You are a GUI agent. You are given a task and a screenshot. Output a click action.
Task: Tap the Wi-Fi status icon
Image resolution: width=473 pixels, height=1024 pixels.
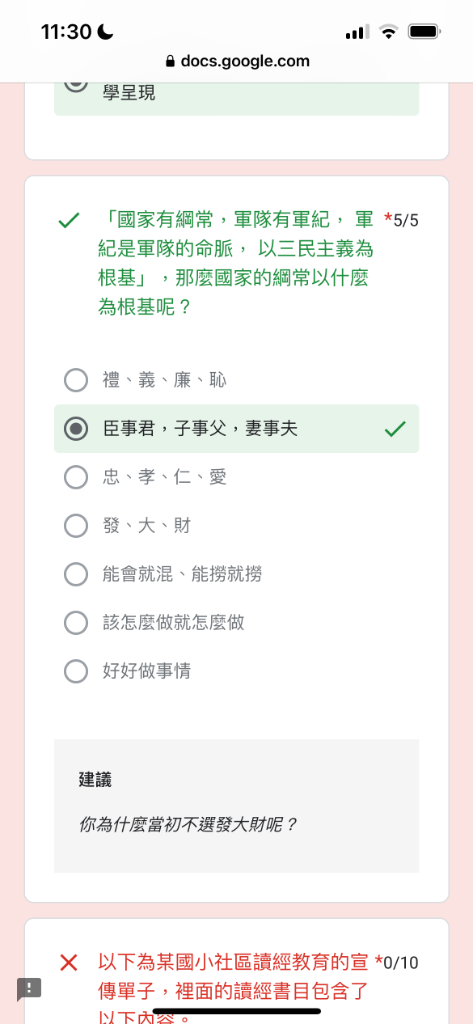tap(389, 31)
